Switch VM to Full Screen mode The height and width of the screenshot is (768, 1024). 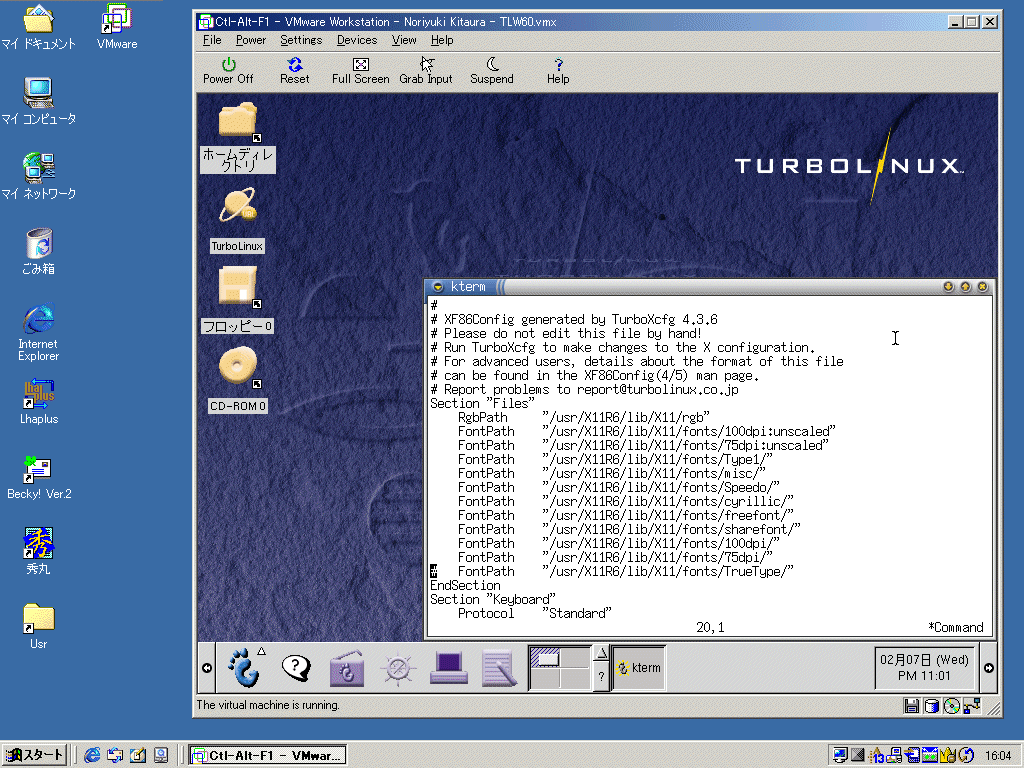360,71
